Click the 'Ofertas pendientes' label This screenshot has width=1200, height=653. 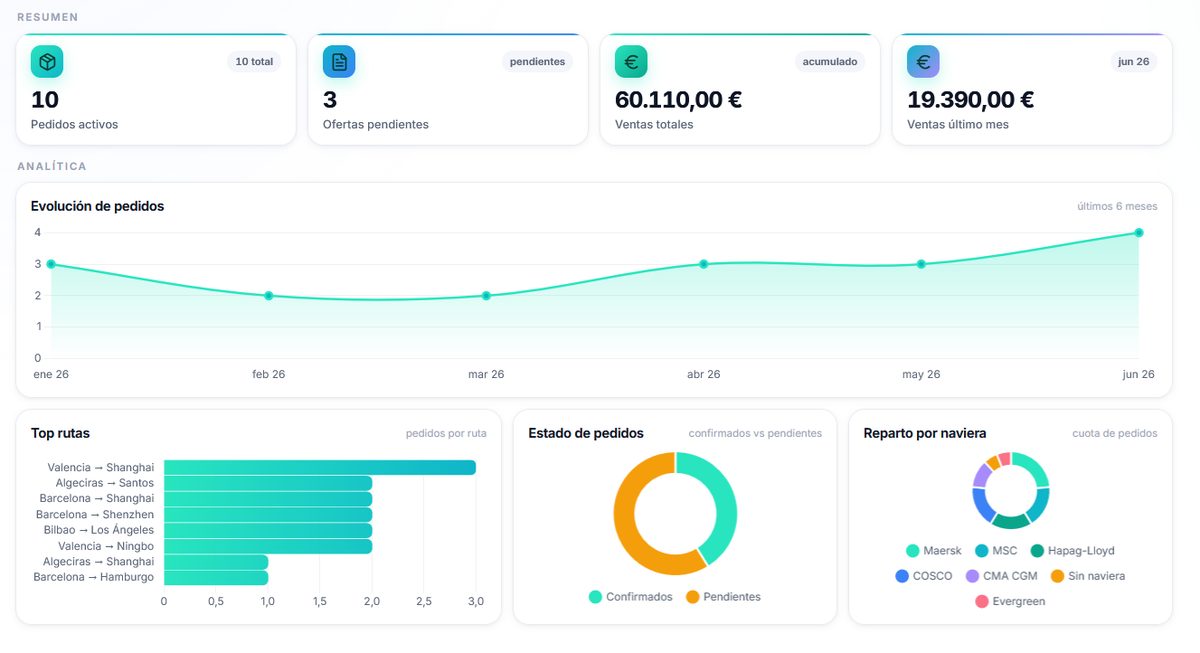click(376, 125)
